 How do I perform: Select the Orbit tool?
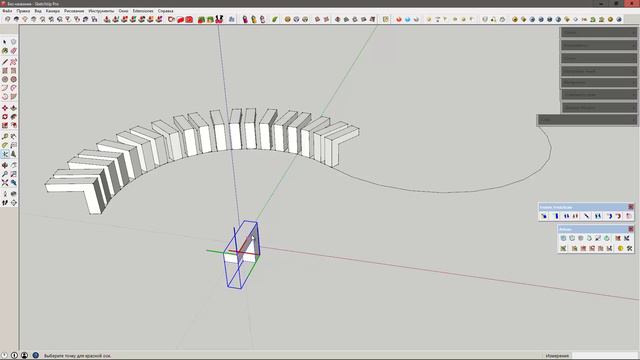(x=5, y=165)
